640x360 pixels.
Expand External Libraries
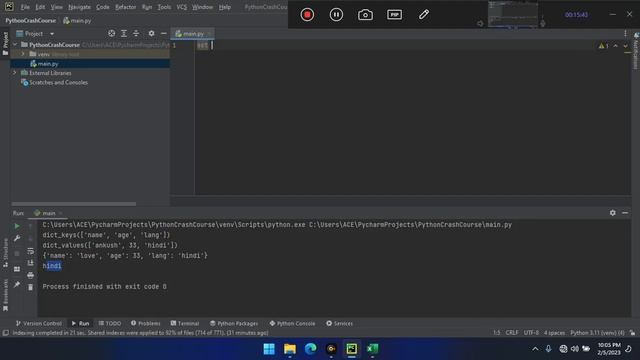15,73
